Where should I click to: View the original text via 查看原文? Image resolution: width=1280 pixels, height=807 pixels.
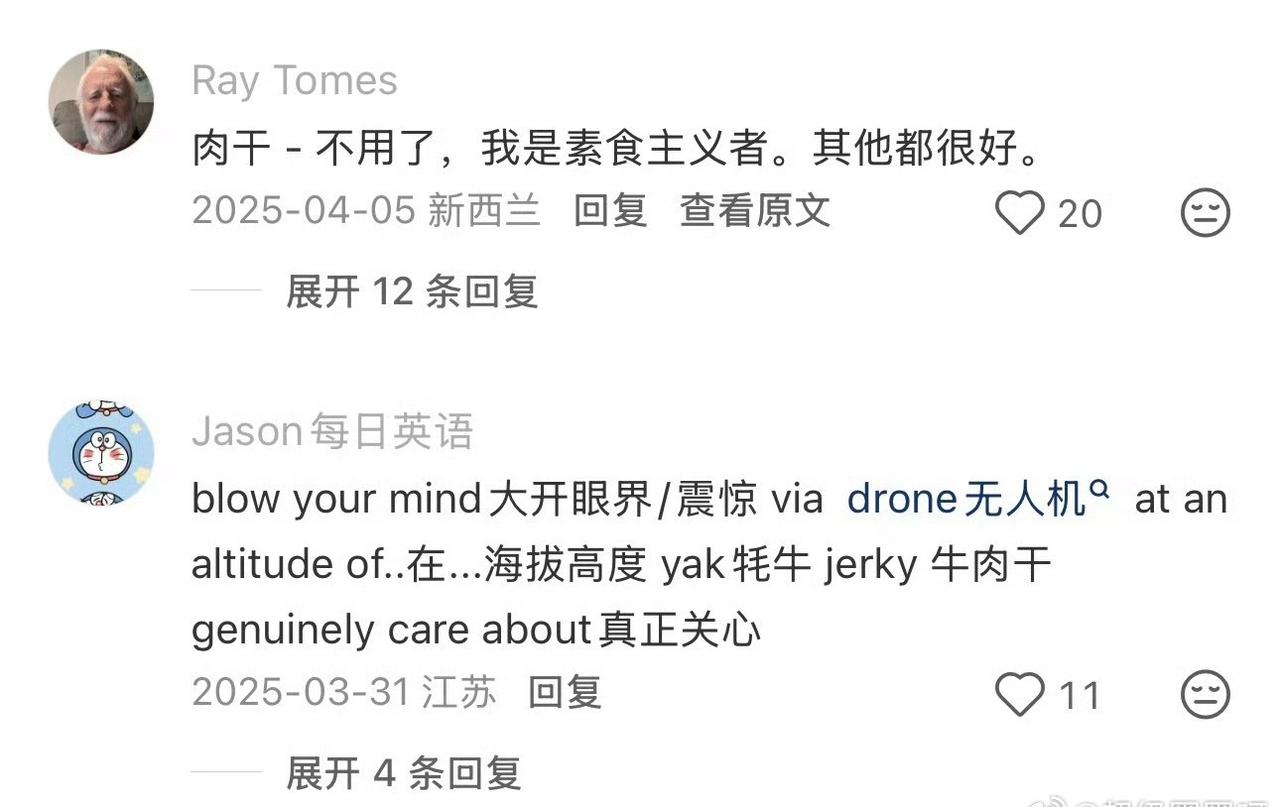755,212
